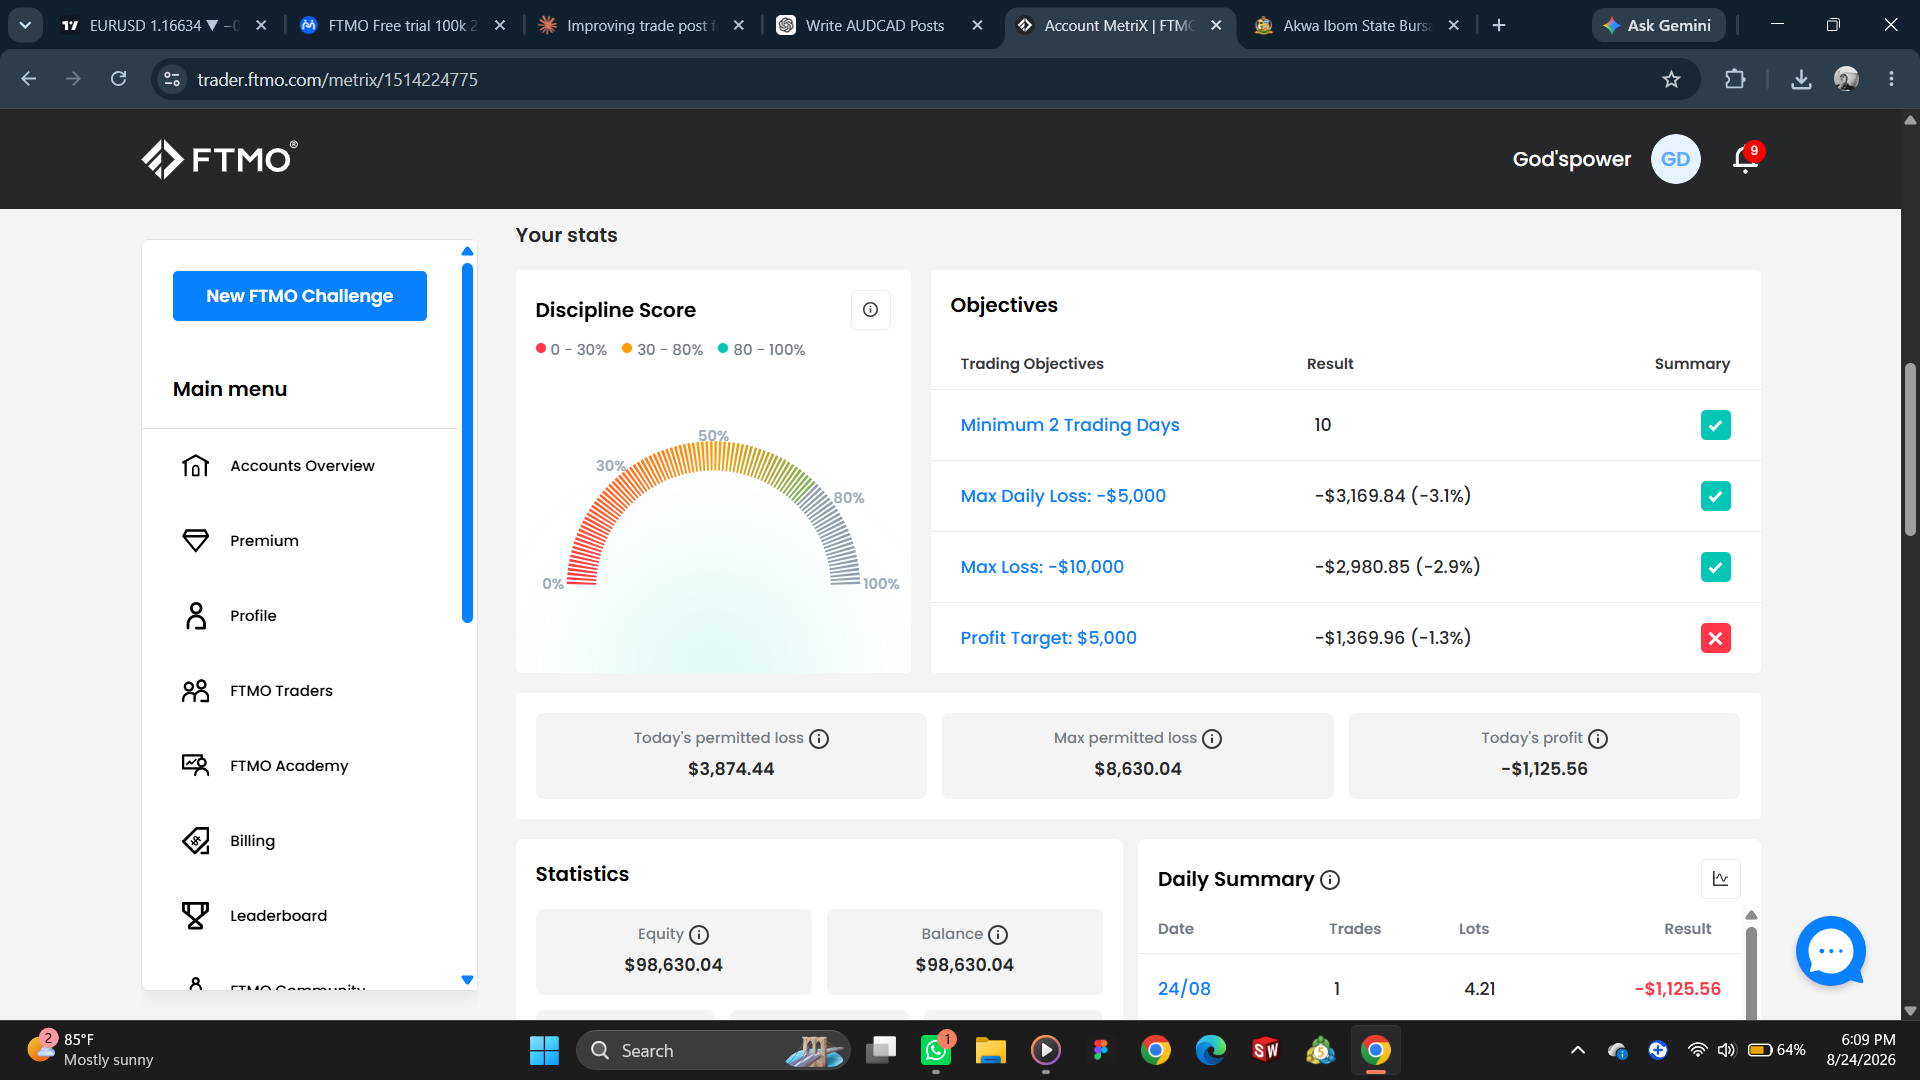Open Profile menu item
The width and height of the screenshot is (1920, 1080).
coord(253,616)
